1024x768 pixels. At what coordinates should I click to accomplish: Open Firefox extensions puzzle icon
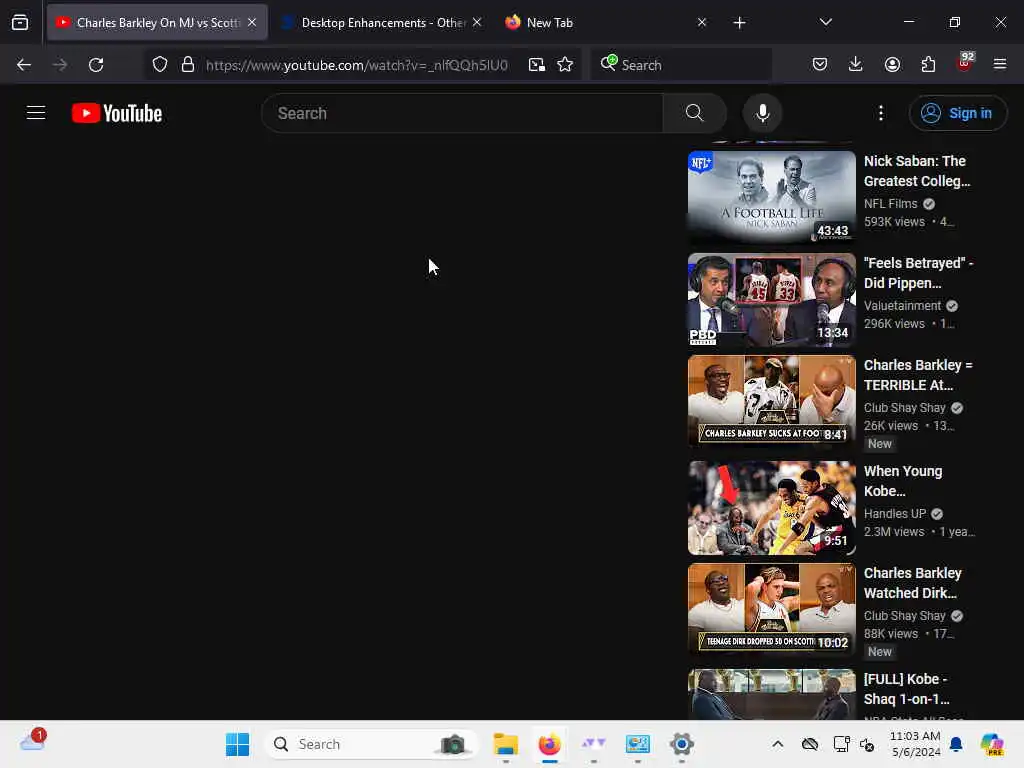click(928, 64)
